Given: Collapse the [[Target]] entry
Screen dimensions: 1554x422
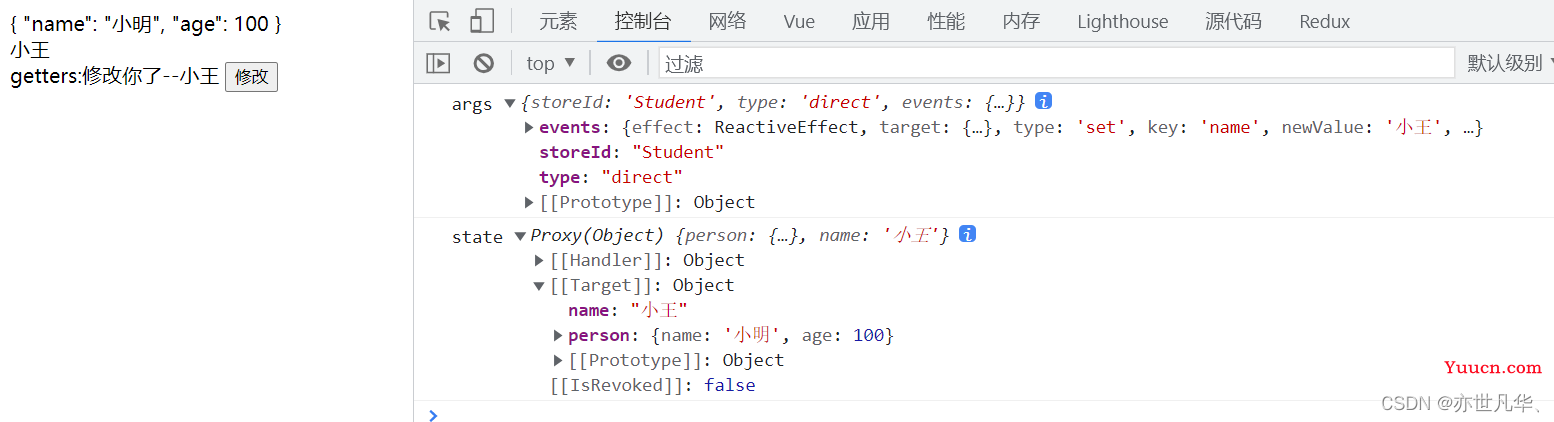Looking at the screenshot, I should point(540,285).
